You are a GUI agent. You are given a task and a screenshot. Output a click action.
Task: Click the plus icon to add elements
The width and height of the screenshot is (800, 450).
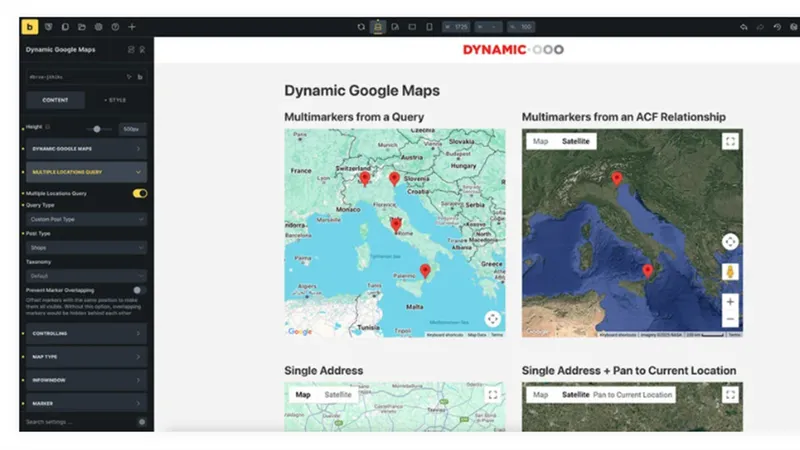[x=132, y=27]
